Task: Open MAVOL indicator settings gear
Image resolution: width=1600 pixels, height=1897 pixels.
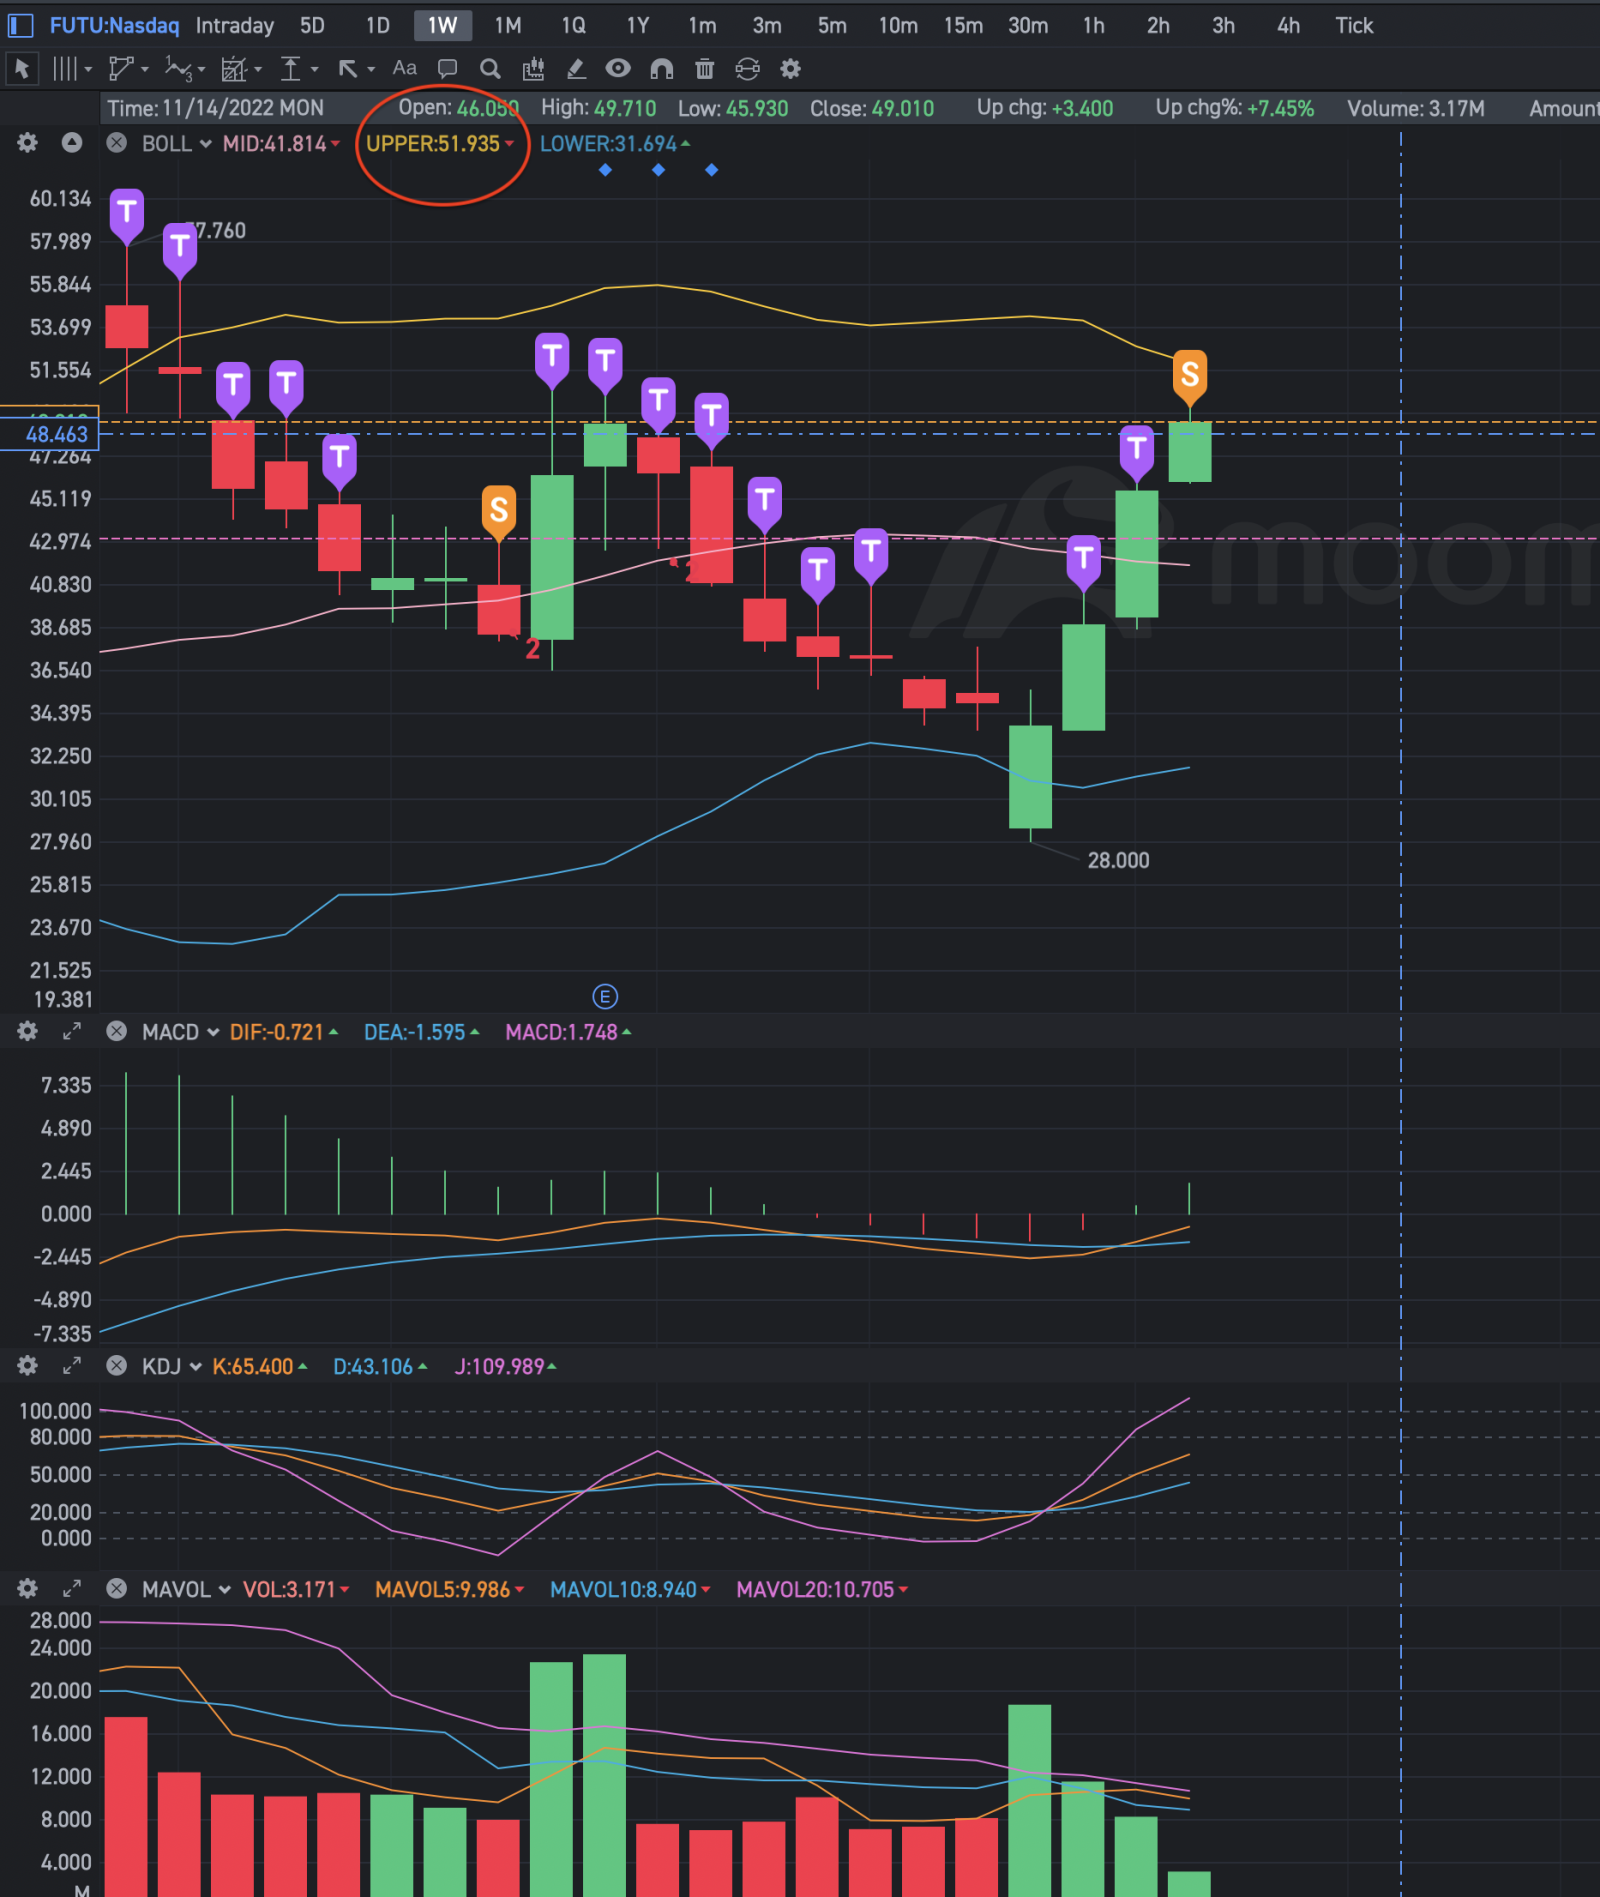Action: click(x=28, y=1588)
